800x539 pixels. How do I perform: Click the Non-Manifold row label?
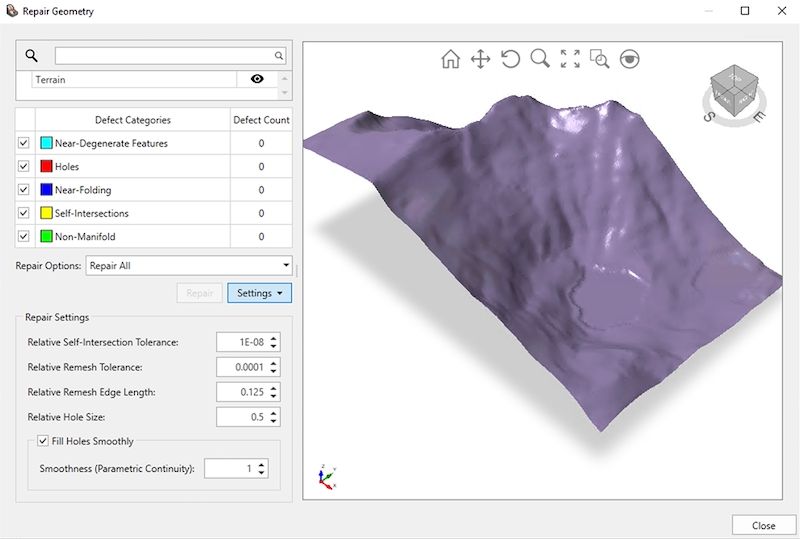pos(85,237)
